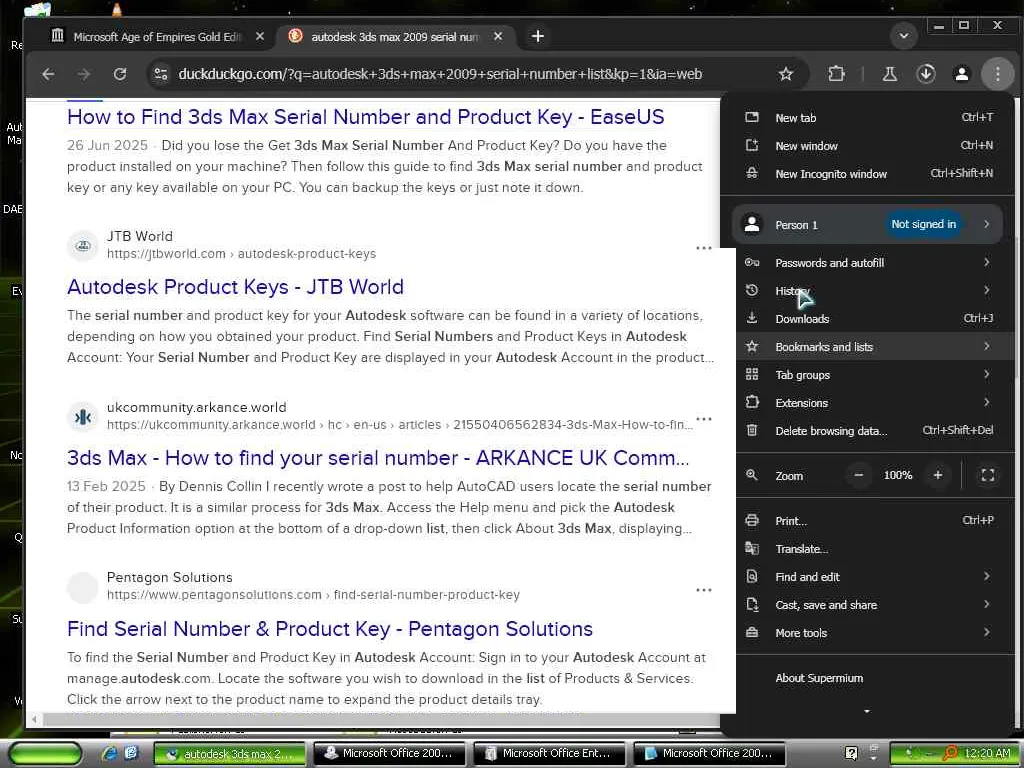
Task: Click the ukcommunity.arkance.world favicon
Action: (83, 417)
